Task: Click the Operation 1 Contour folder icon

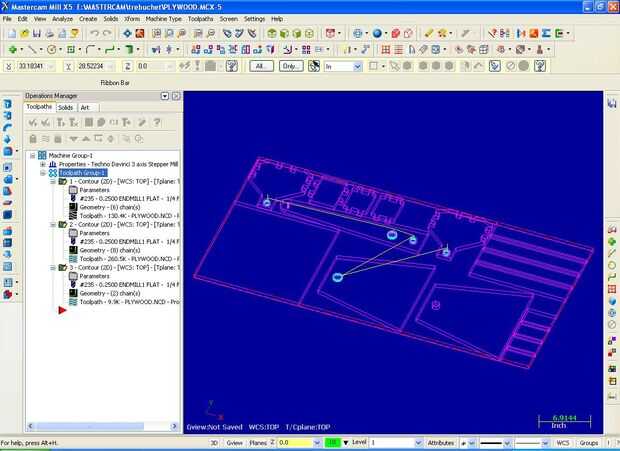Action: tap(62, 181)
